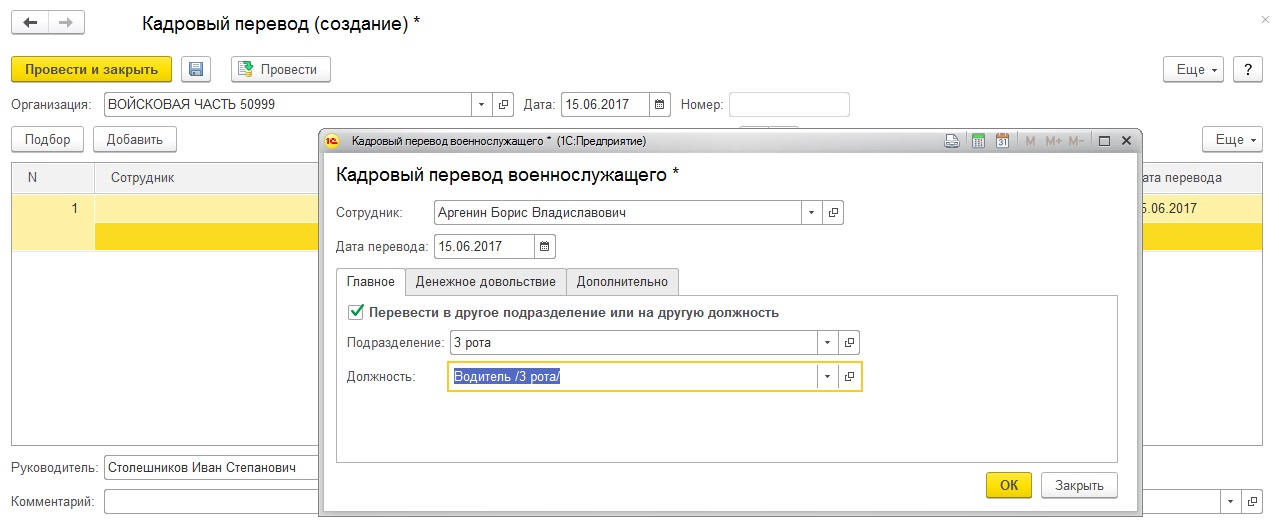Viewport: 1279px width, 523px height.
Task: Expand the Должность dropdown list
Action: click(x=827, y=377)
